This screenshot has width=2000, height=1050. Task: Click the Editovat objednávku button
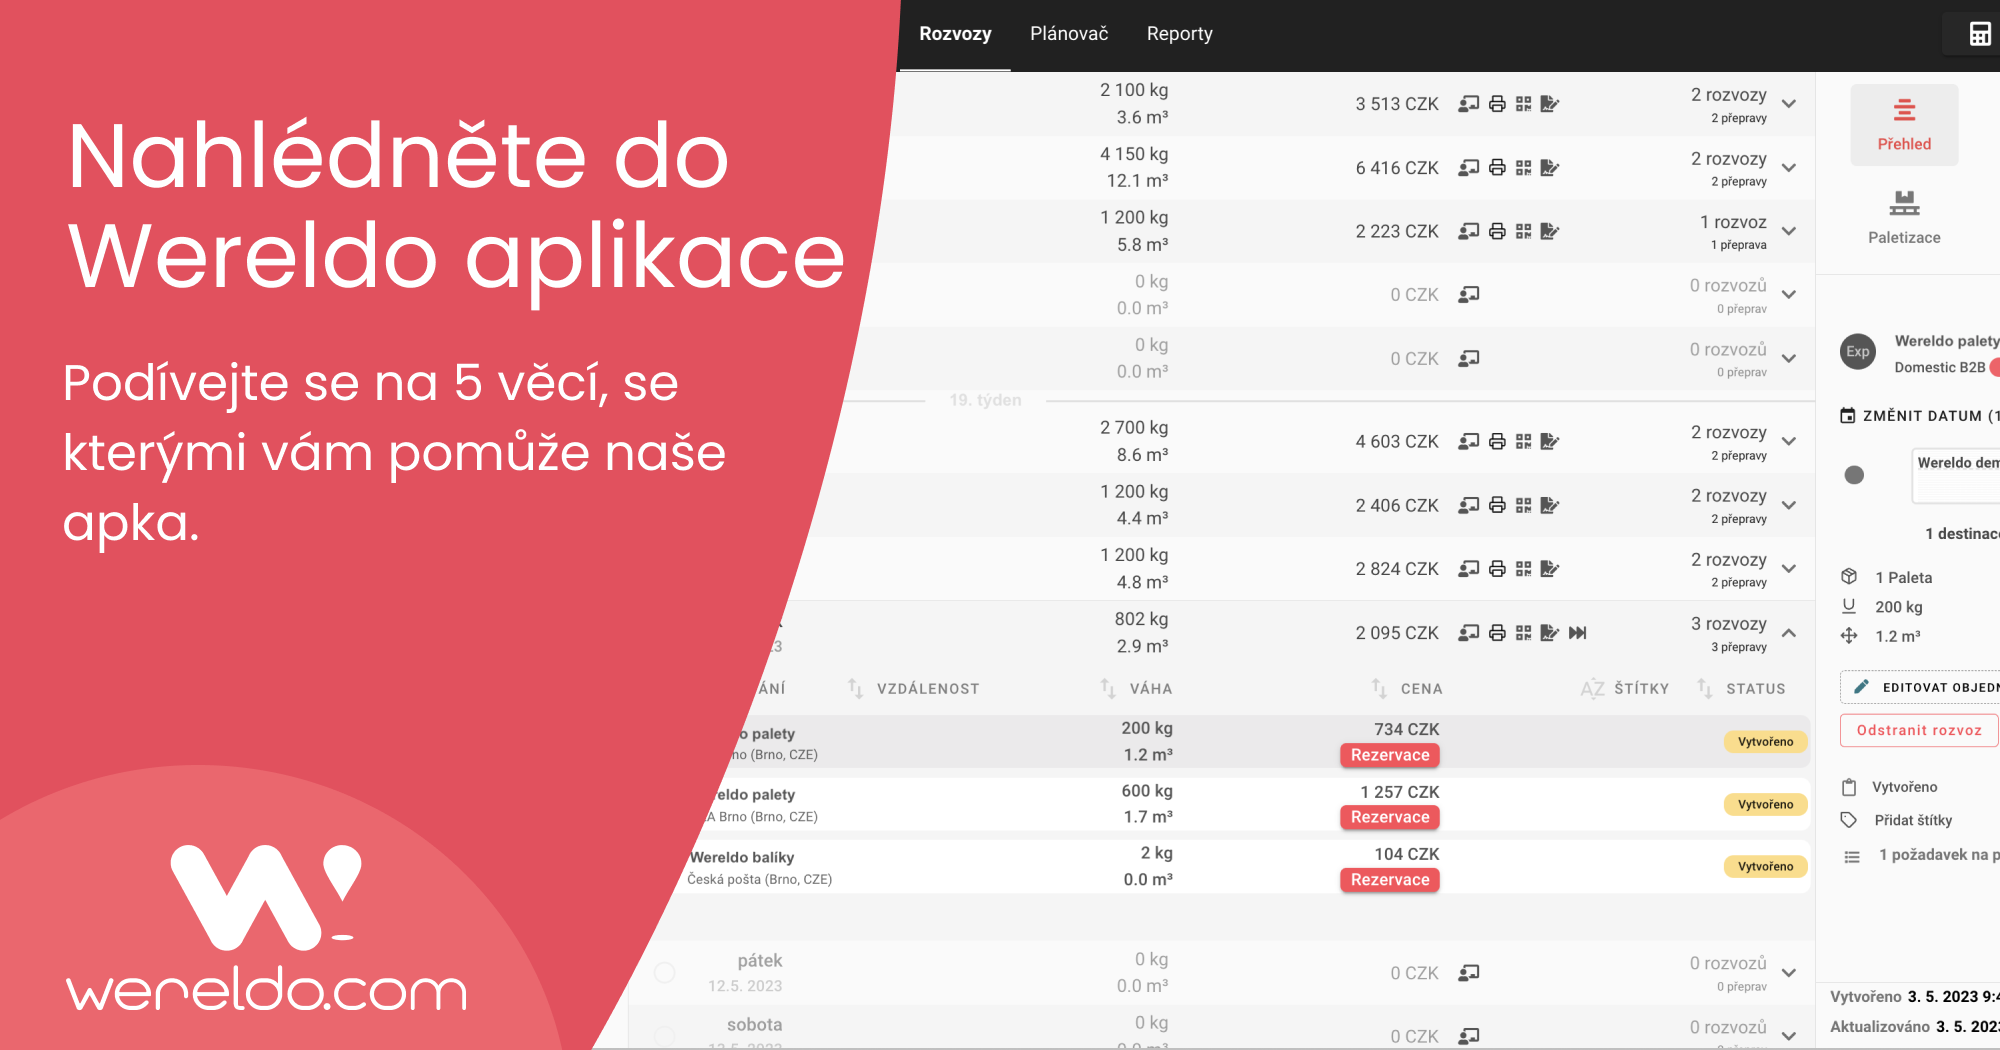click(1919, 687)
